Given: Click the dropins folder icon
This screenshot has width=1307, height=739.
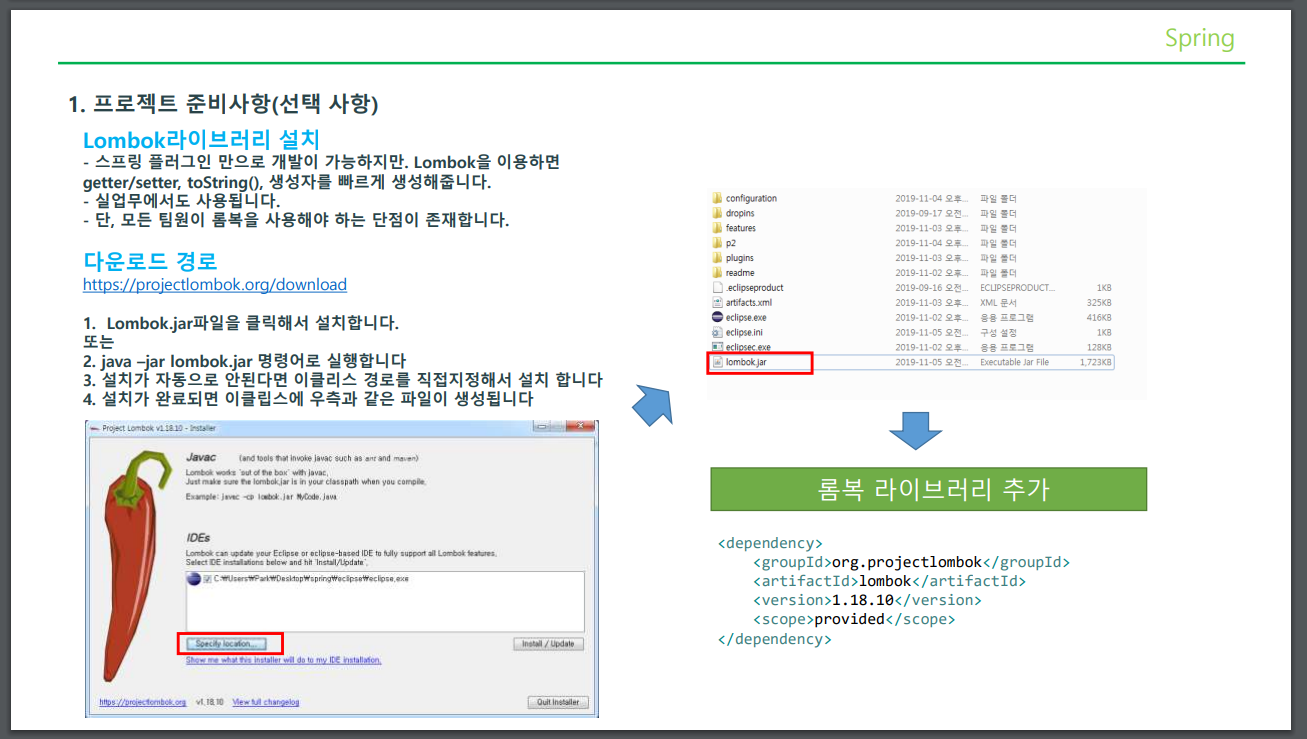Looking at the screenshot, I should [717, 213].
